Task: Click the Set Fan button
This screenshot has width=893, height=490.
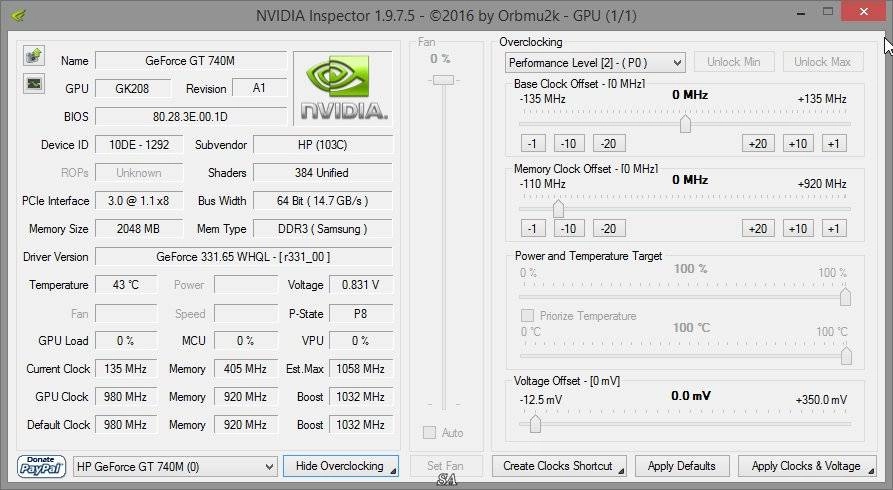Action: [x=445, y=466]
